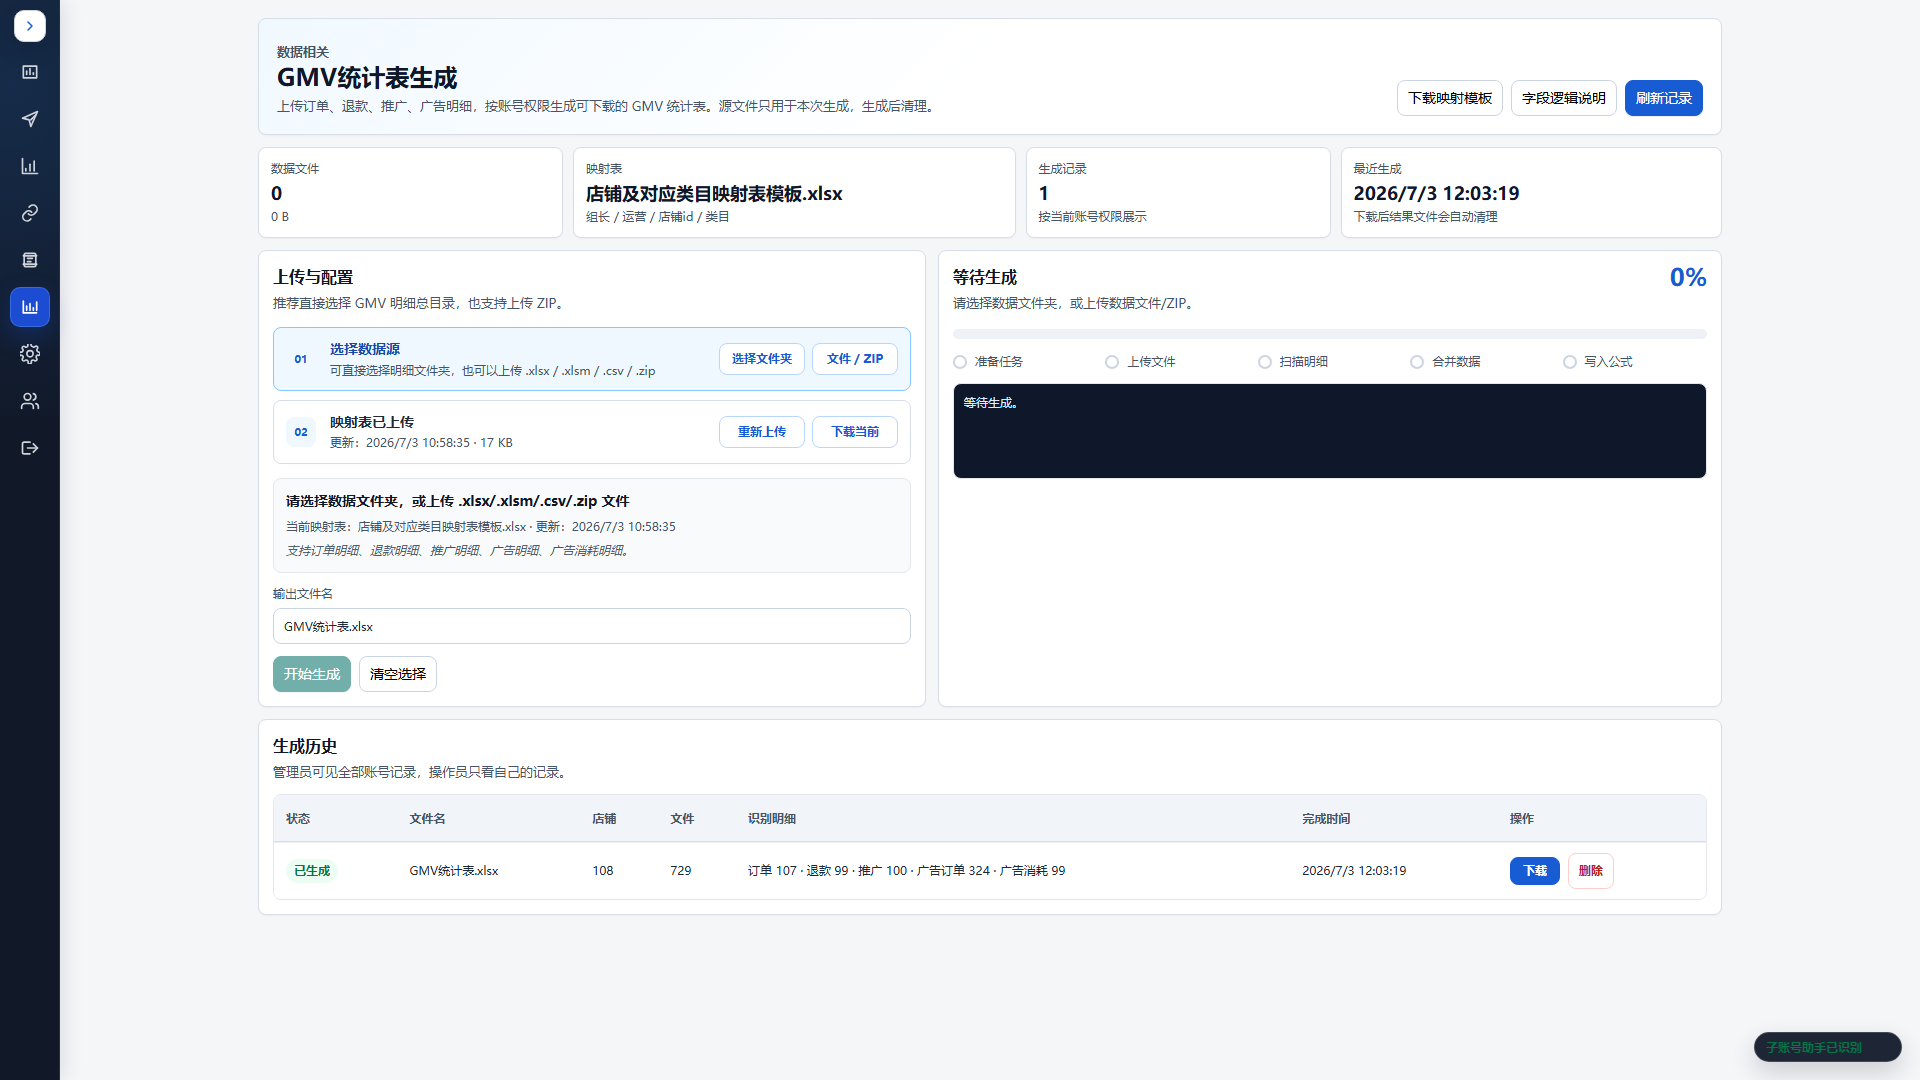This screenshot has width=1920, height=1080.
Task: Click the 生成记录 summary card
Action: [1178, 193]
